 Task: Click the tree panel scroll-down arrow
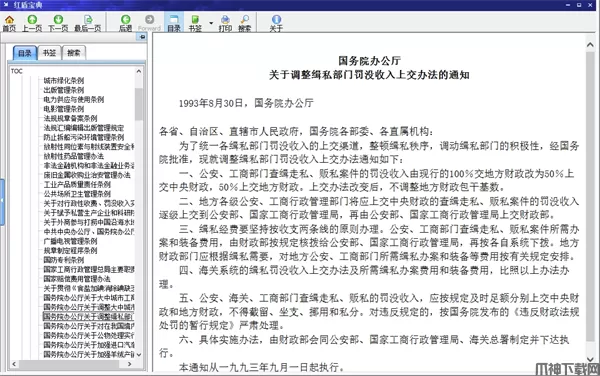pyautogui.click(x=139, y=355)
